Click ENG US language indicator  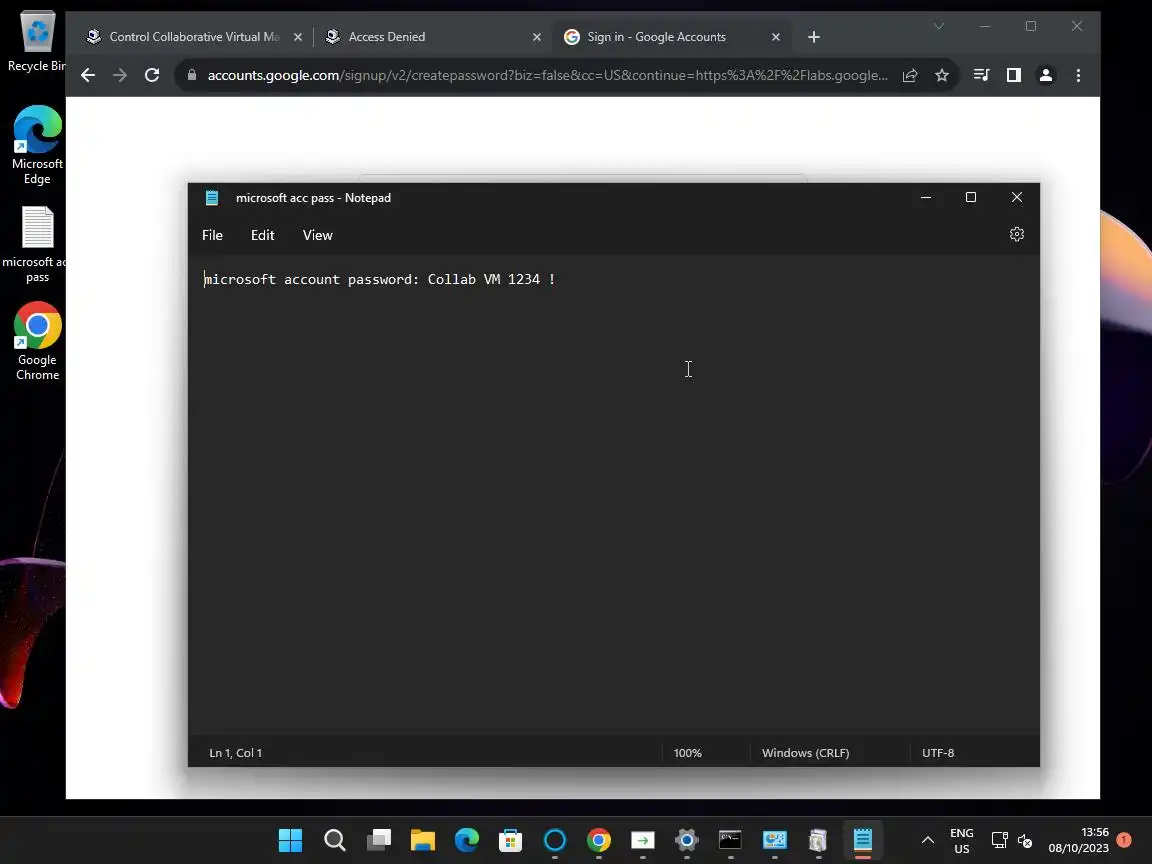point(962,840)
